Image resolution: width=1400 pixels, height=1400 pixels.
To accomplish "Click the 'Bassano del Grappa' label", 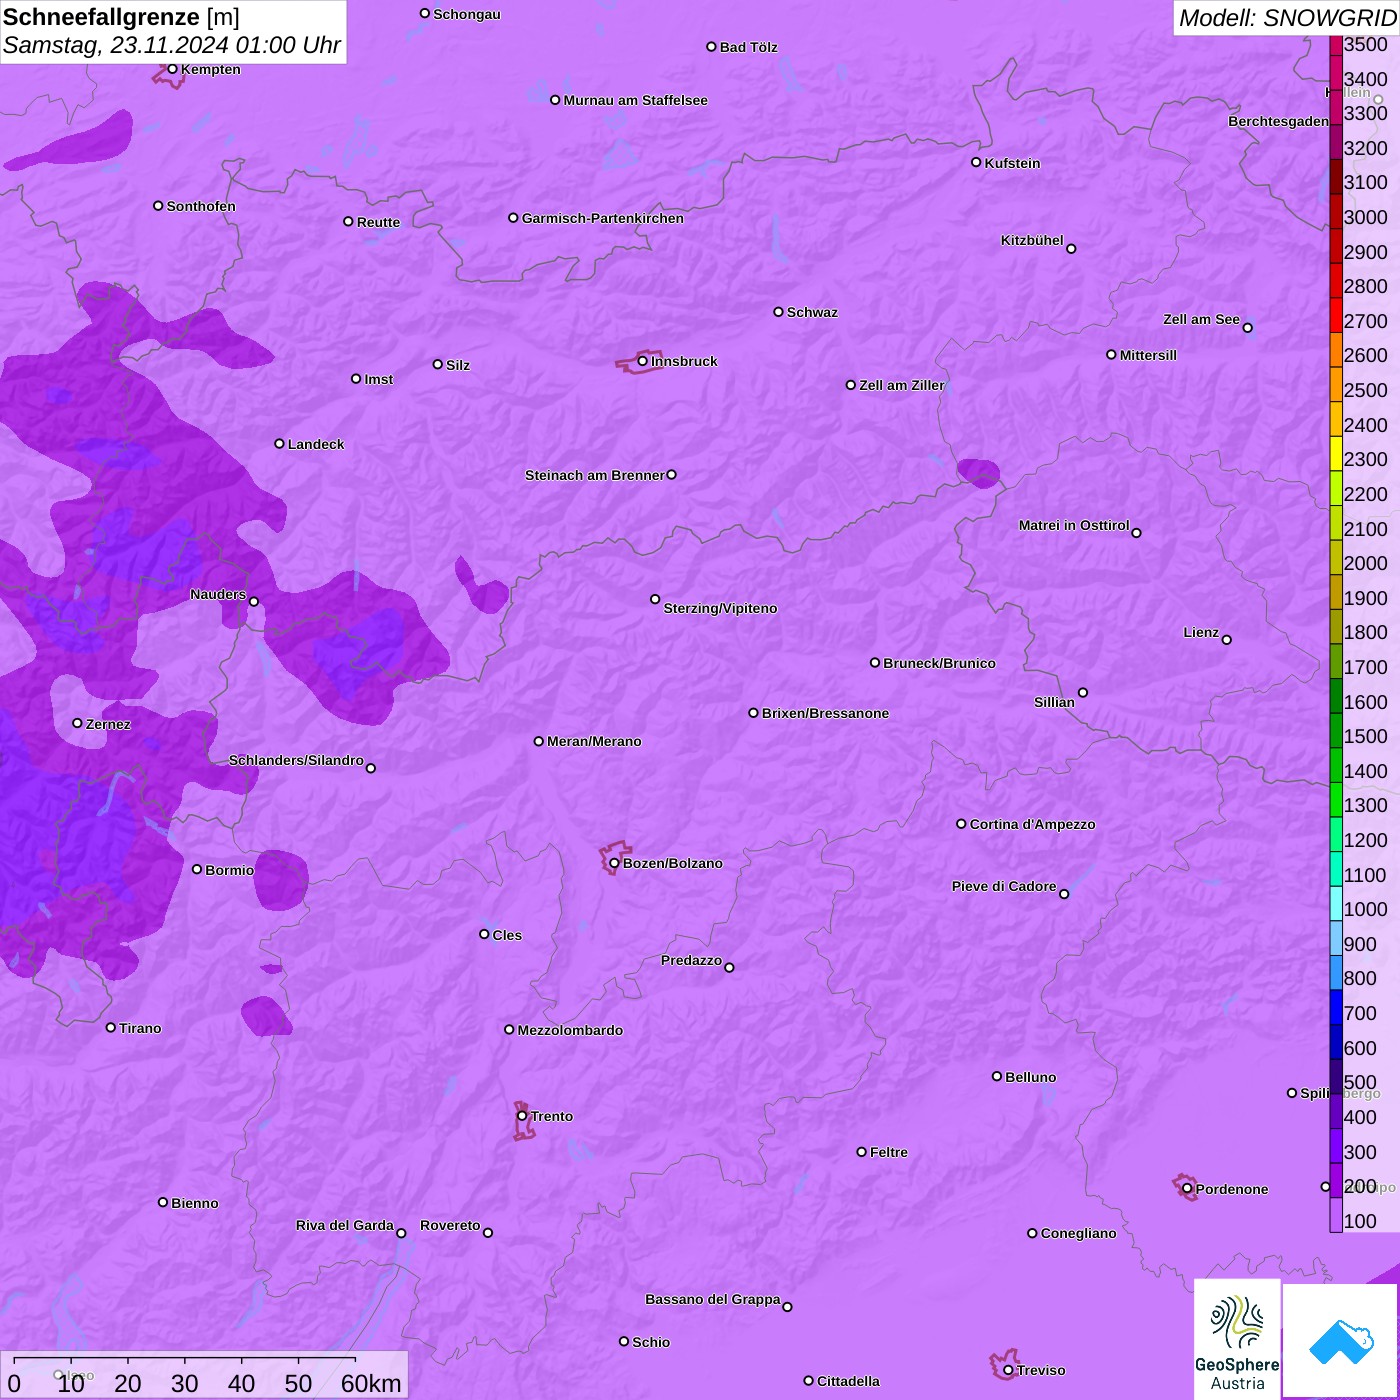I will [712, 1299].
